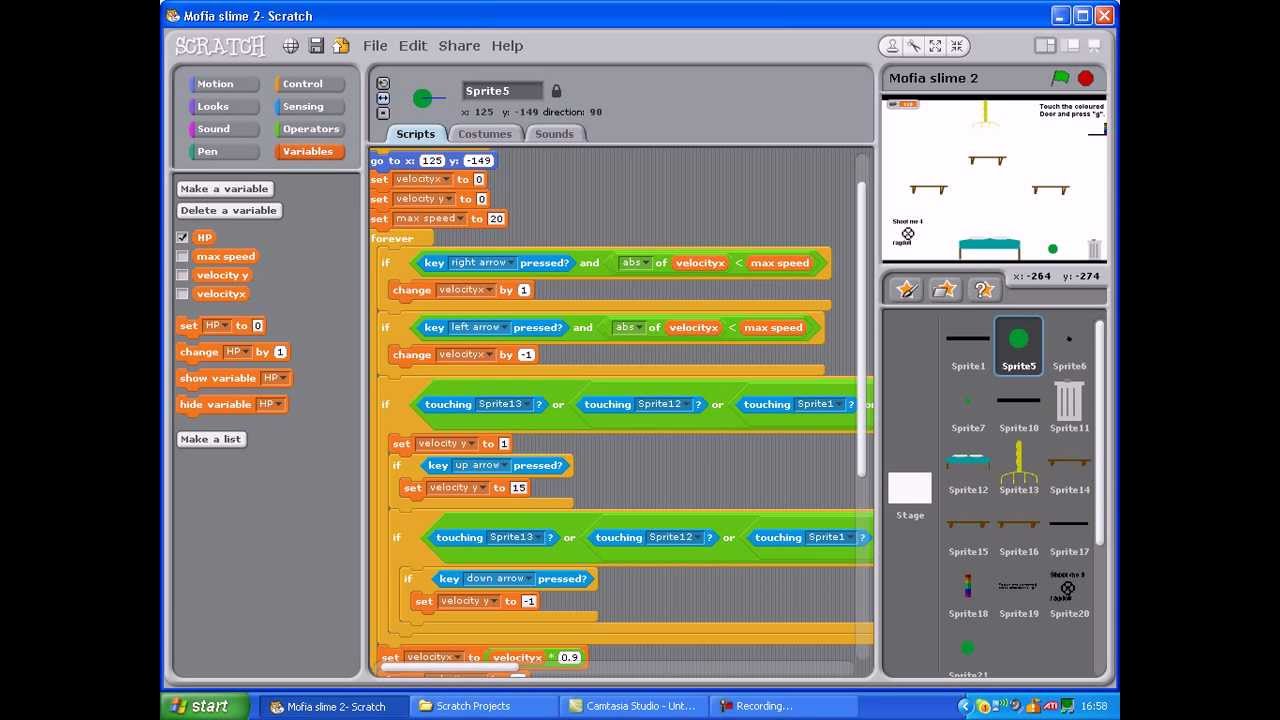Select the Stage thumbnail
Screen dimensions: 1280x720
[910, 495]
